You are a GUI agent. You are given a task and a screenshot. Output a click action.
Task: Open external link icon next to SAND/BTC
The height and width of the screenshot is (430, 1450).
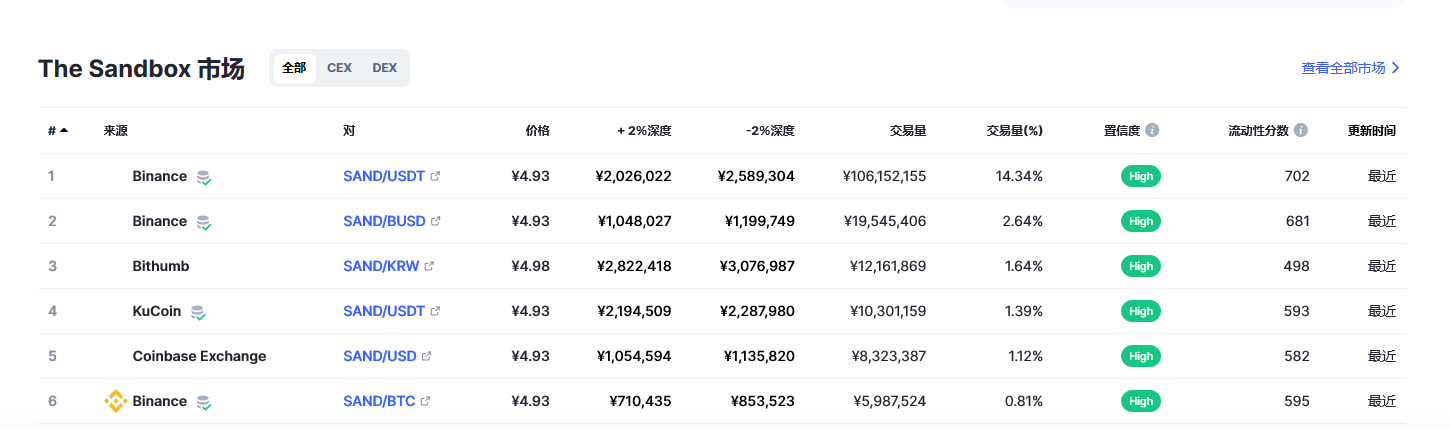425,401
